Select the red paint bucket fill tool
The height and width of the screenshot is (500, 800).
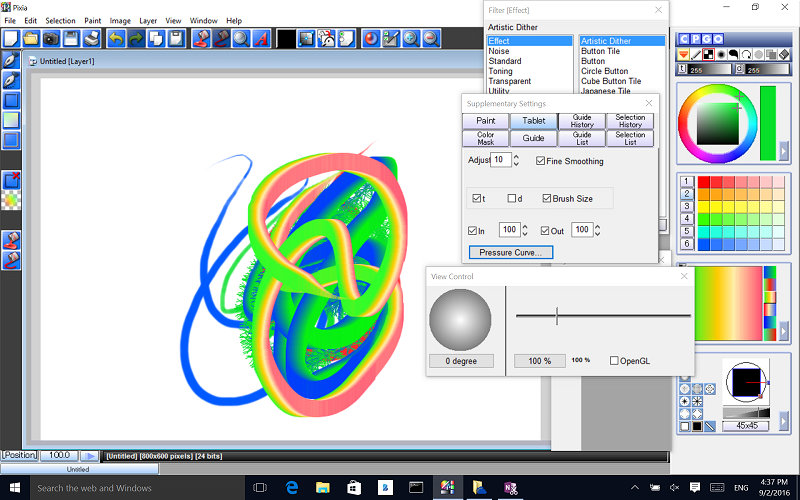(202, 39)
